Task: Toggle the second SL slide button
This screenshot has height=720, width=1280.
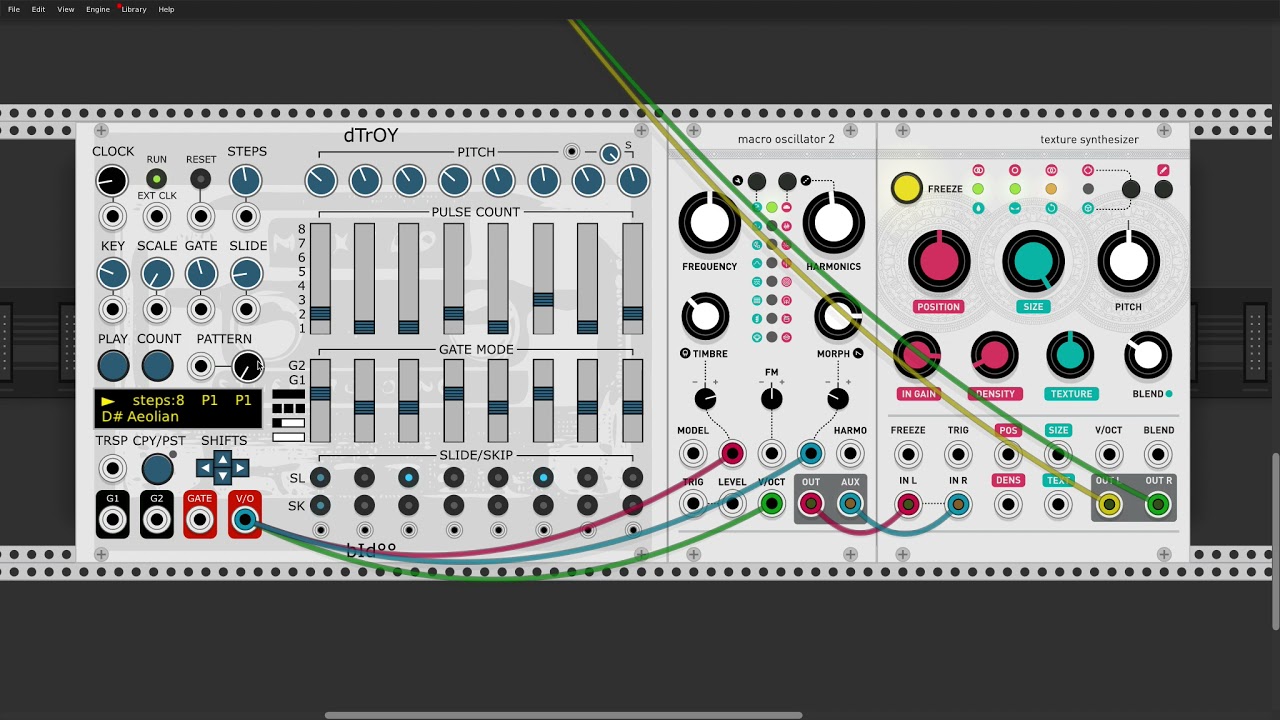Action: [x=364, y=478]
